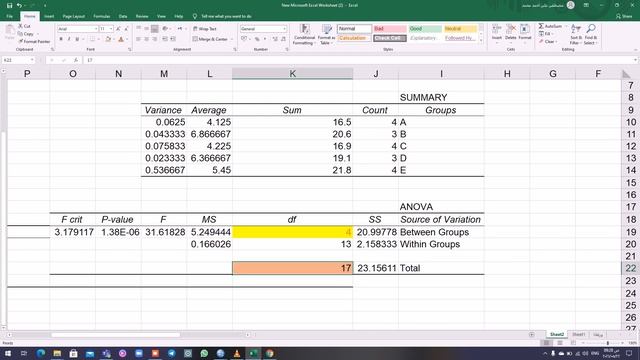Image resolution: width=640 pixels, height=360 pixels.
Task: Open Sort & Filter
Action: click(576, 34)
